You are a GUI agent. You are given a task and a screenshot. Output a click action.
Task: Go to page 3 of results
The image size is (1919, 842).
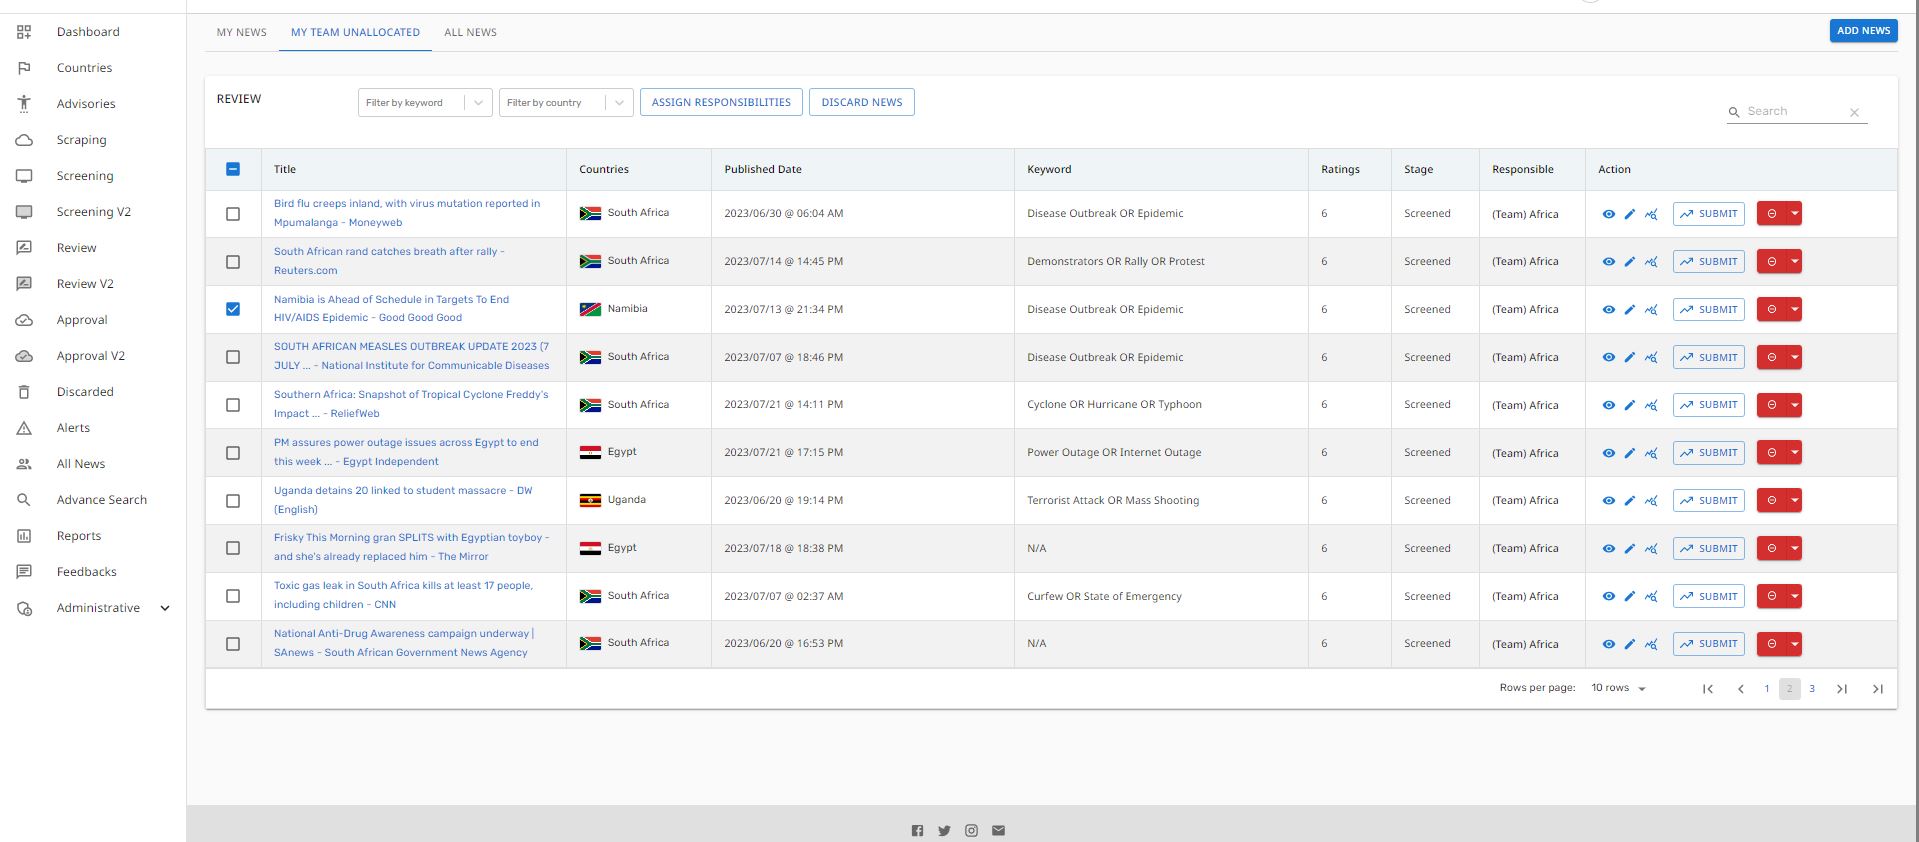[1812, 689]
